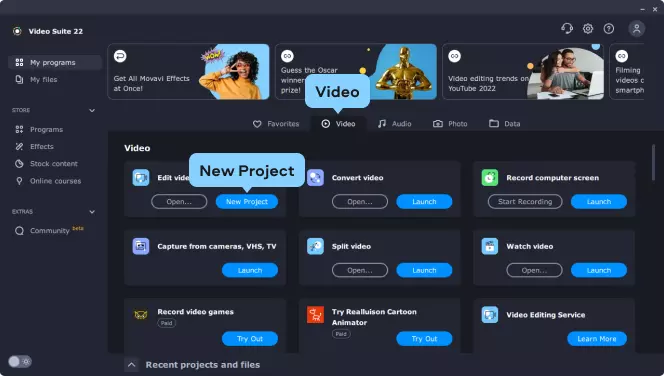Switch to the Favorites tab

276,124
